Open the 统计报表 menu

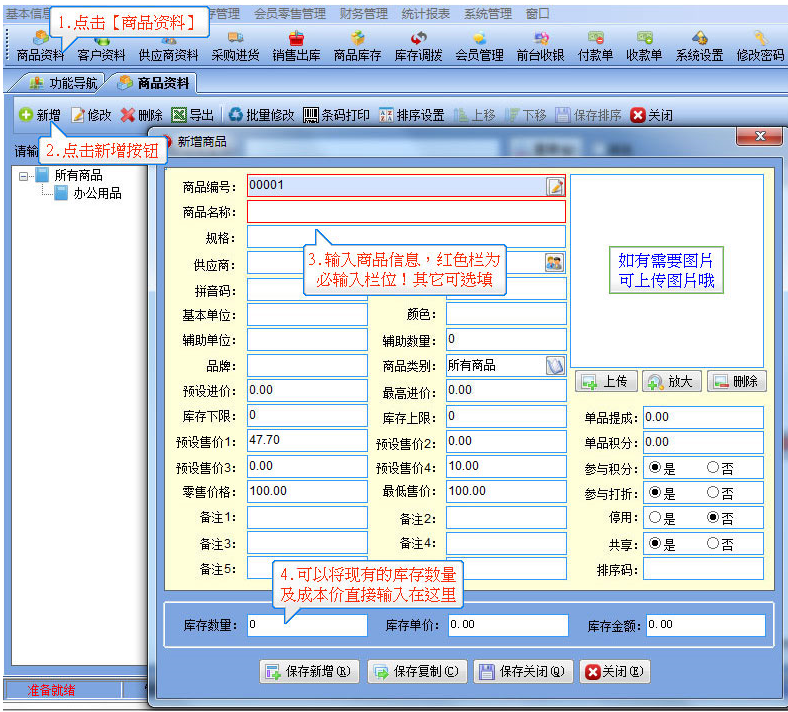[425, 14]
